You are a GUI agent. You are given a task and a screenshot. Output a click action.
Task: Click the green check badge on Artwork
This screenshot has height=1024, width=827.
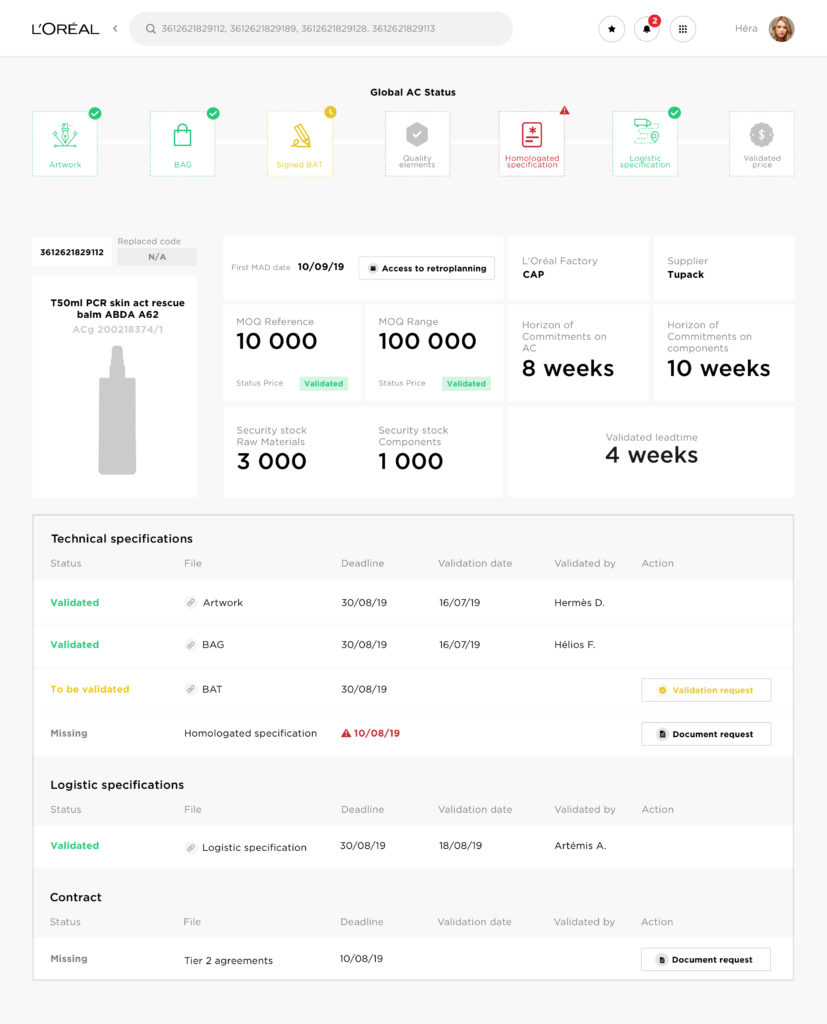point(95,113)
